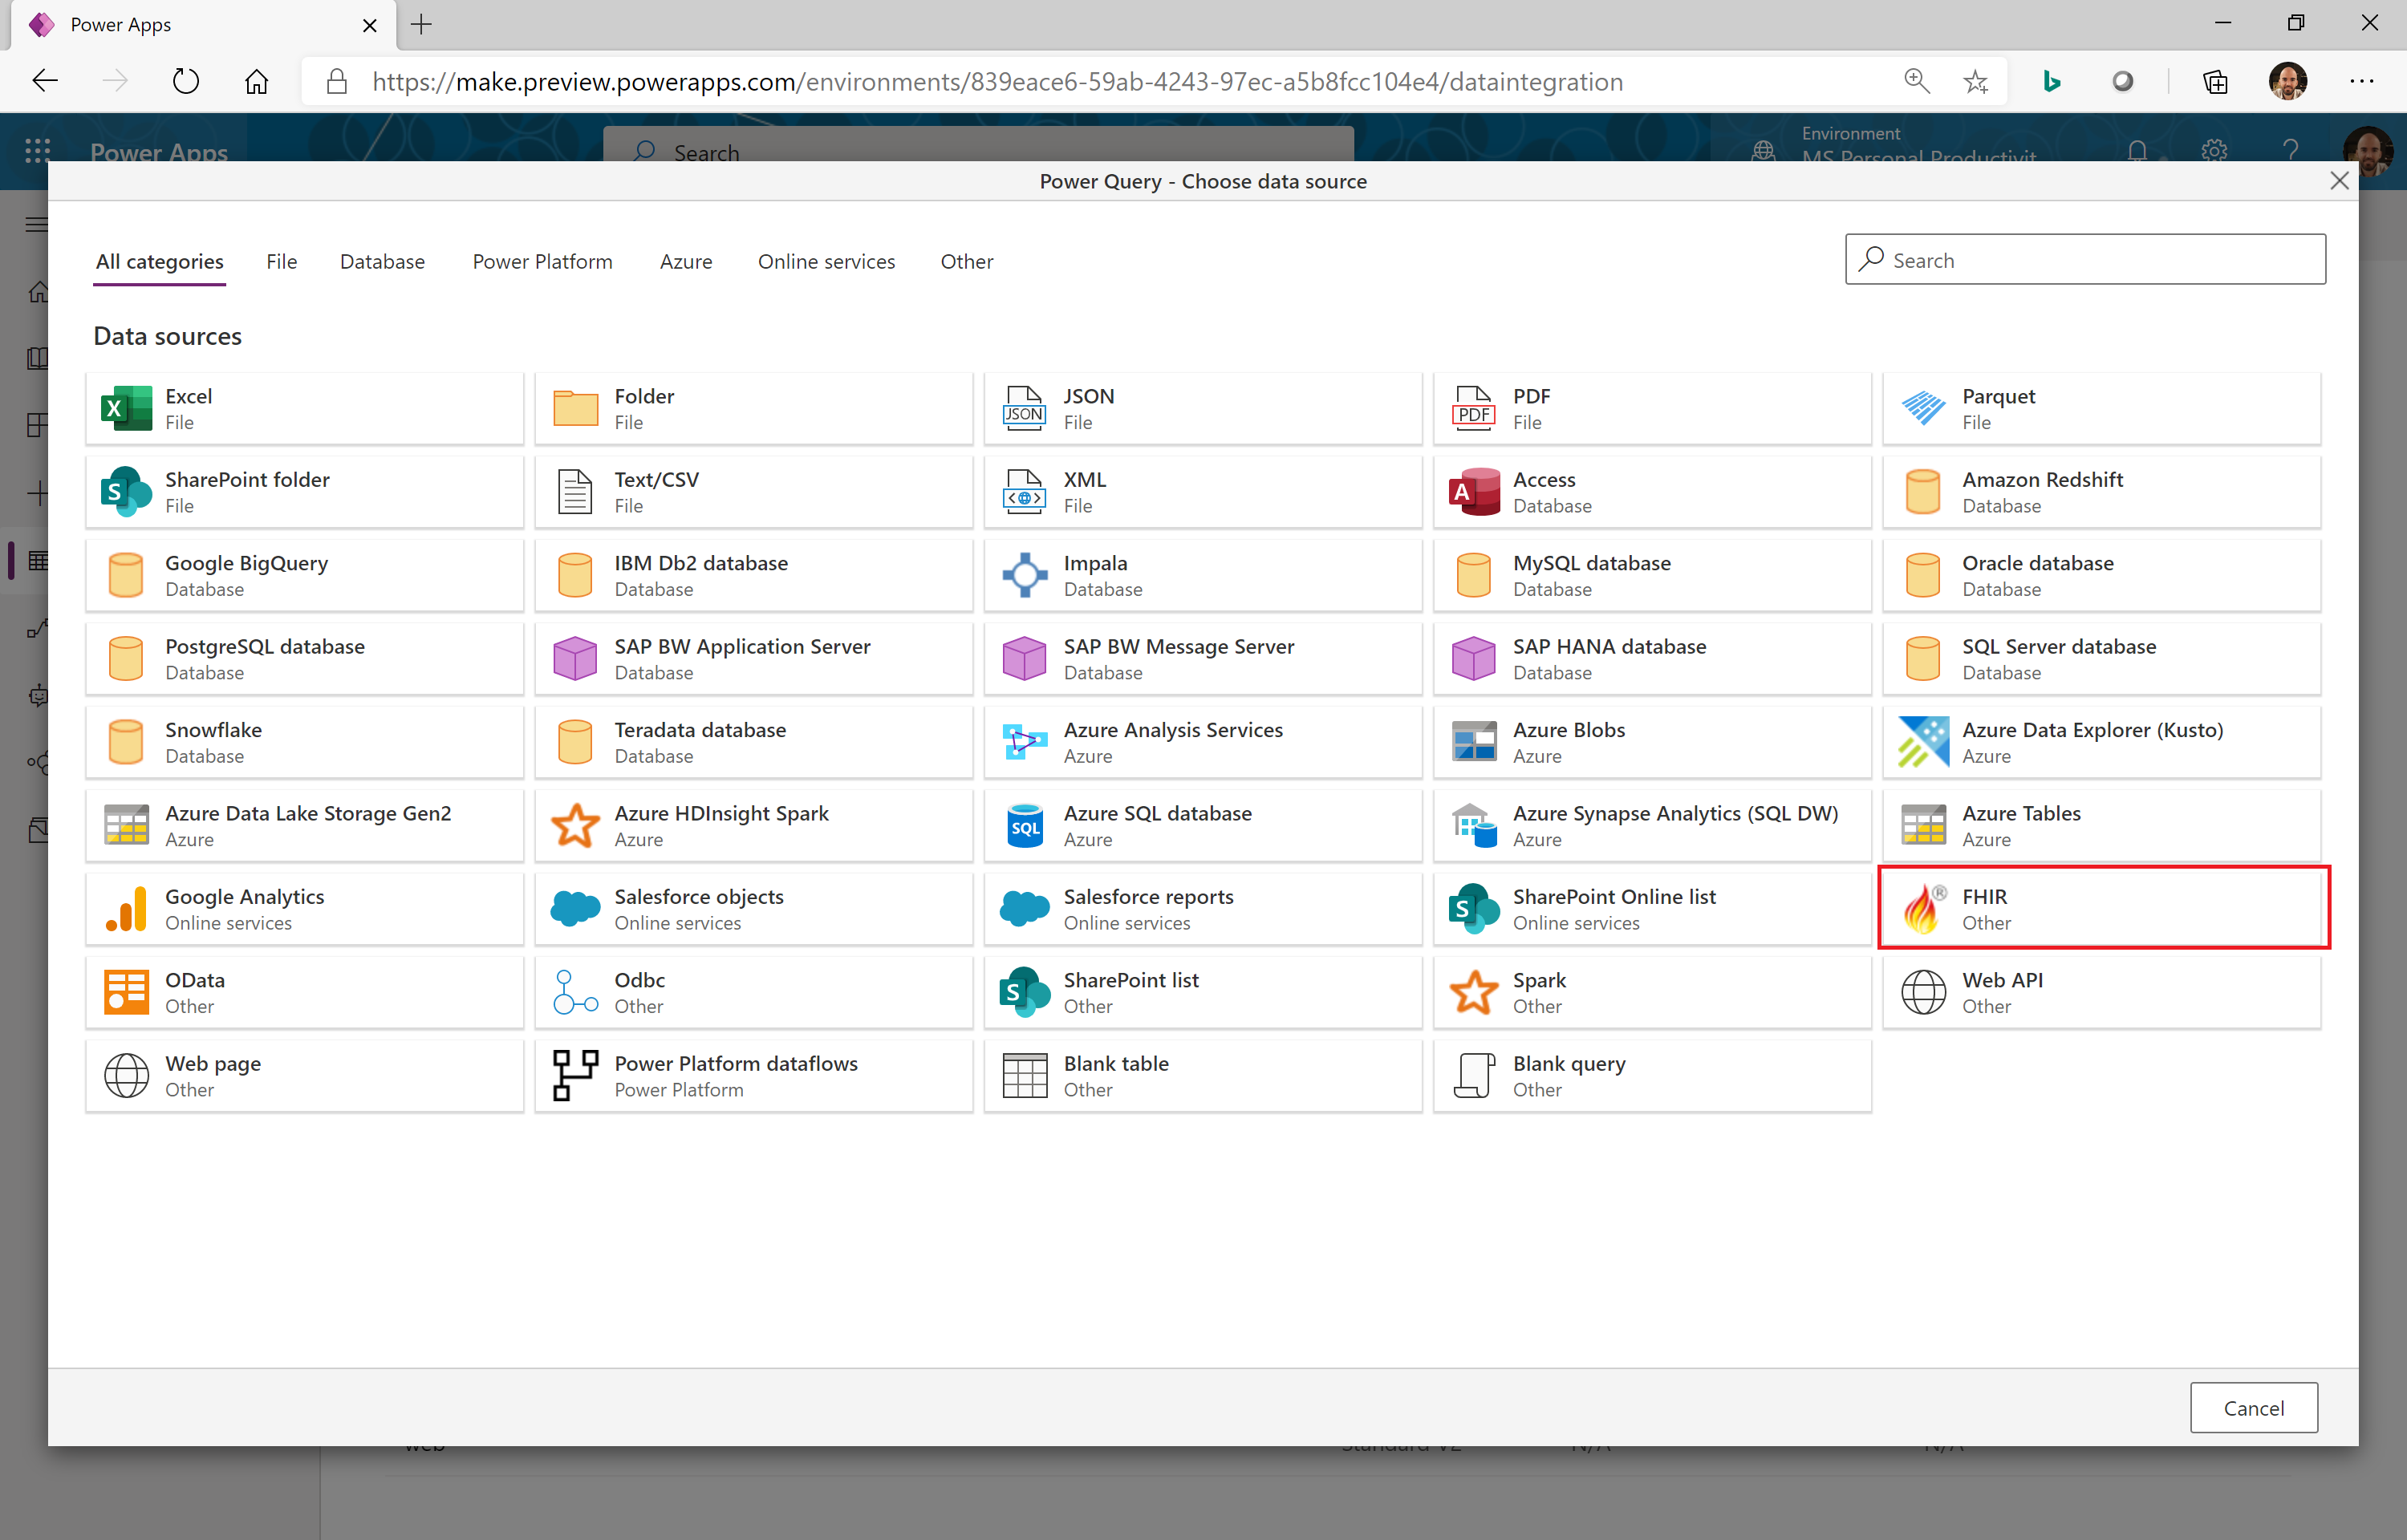
Task: Select the Azure HDInsight Spark star icon
Action: (575, 825)
